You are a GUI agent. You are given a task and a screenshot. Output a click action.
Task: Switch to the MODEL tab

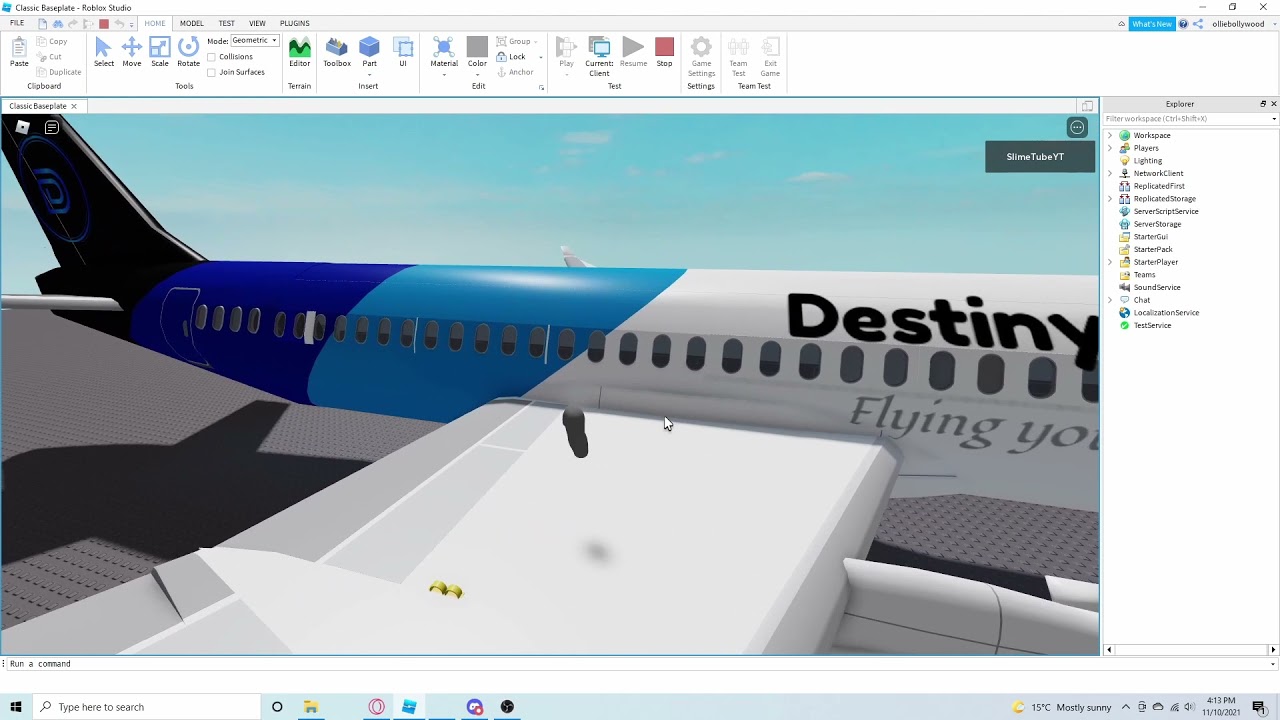(191, 23)
